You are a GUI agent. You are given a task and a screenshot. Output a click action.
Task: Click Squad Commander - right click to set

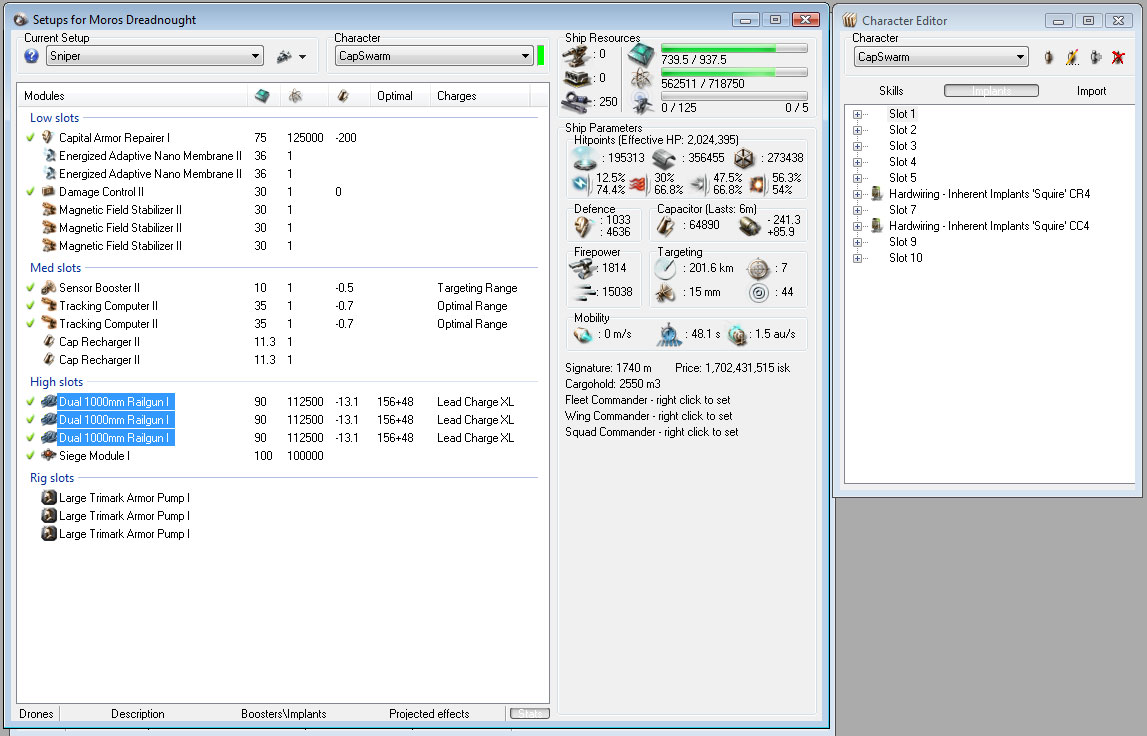coord(651,432)
